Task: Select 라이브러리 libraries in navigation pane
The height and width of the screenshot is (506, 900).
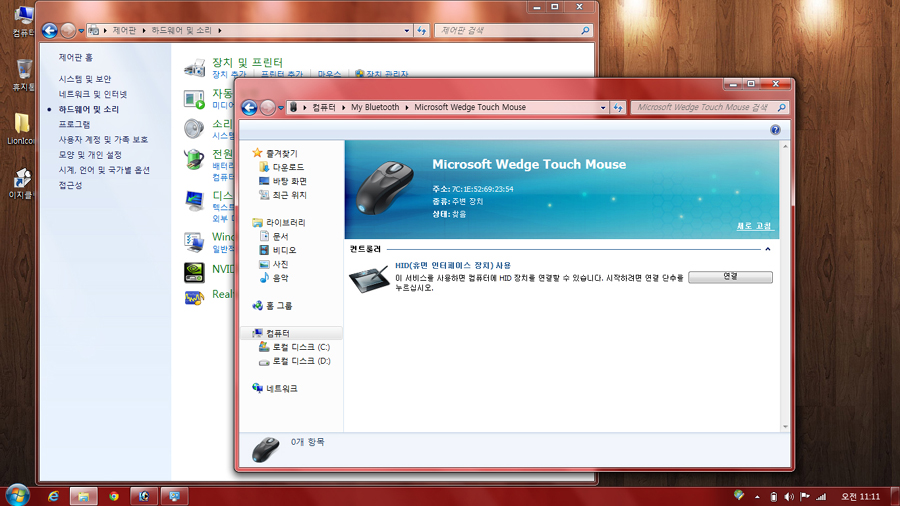Action: point(285,222)
